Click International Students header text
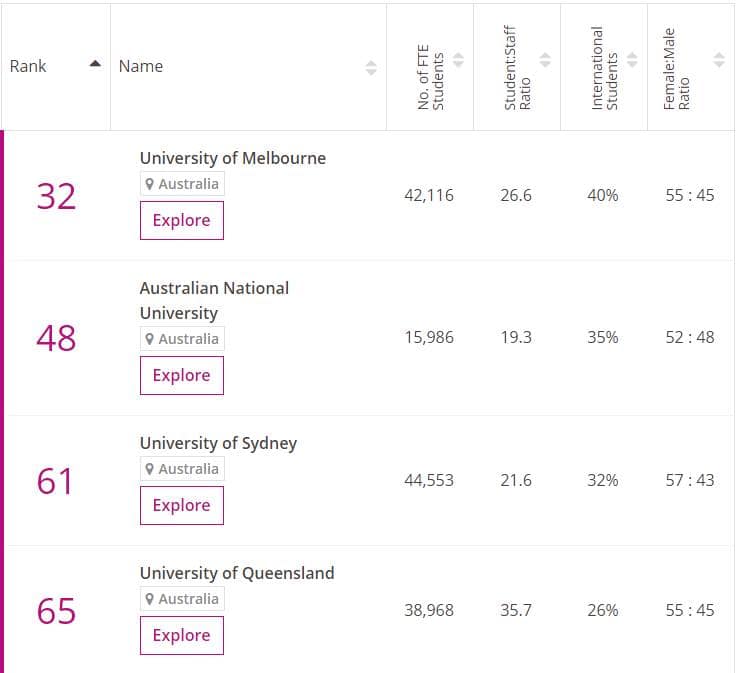Image resolution: width=738 pixels, height=673 pixels. (x=604, y=68)
